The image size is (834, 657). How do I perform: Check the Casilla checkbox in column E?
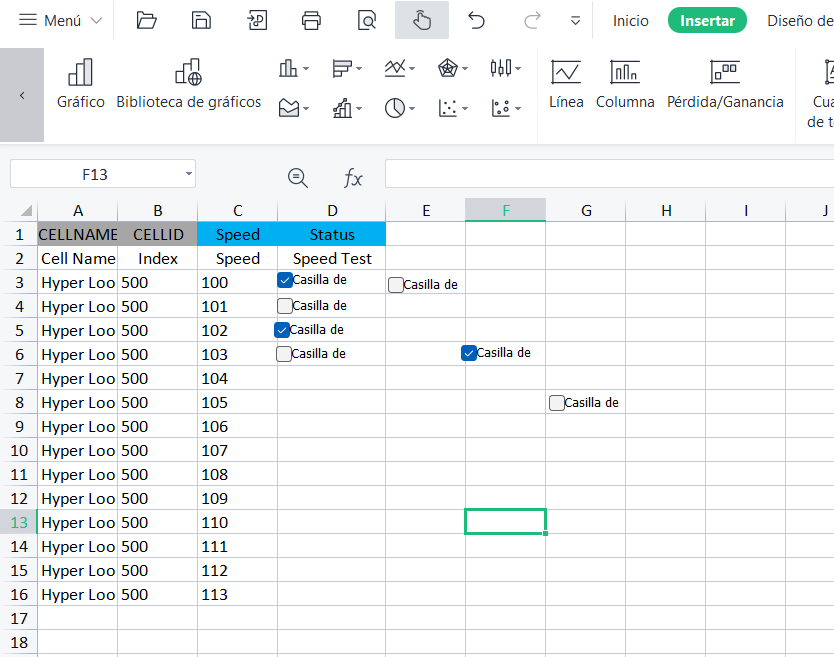tap(396, 285)
